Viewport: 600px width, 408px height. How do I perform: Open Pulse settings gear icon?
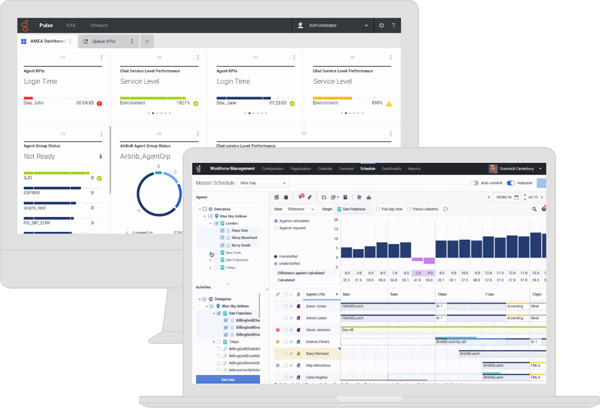(382, 25)
